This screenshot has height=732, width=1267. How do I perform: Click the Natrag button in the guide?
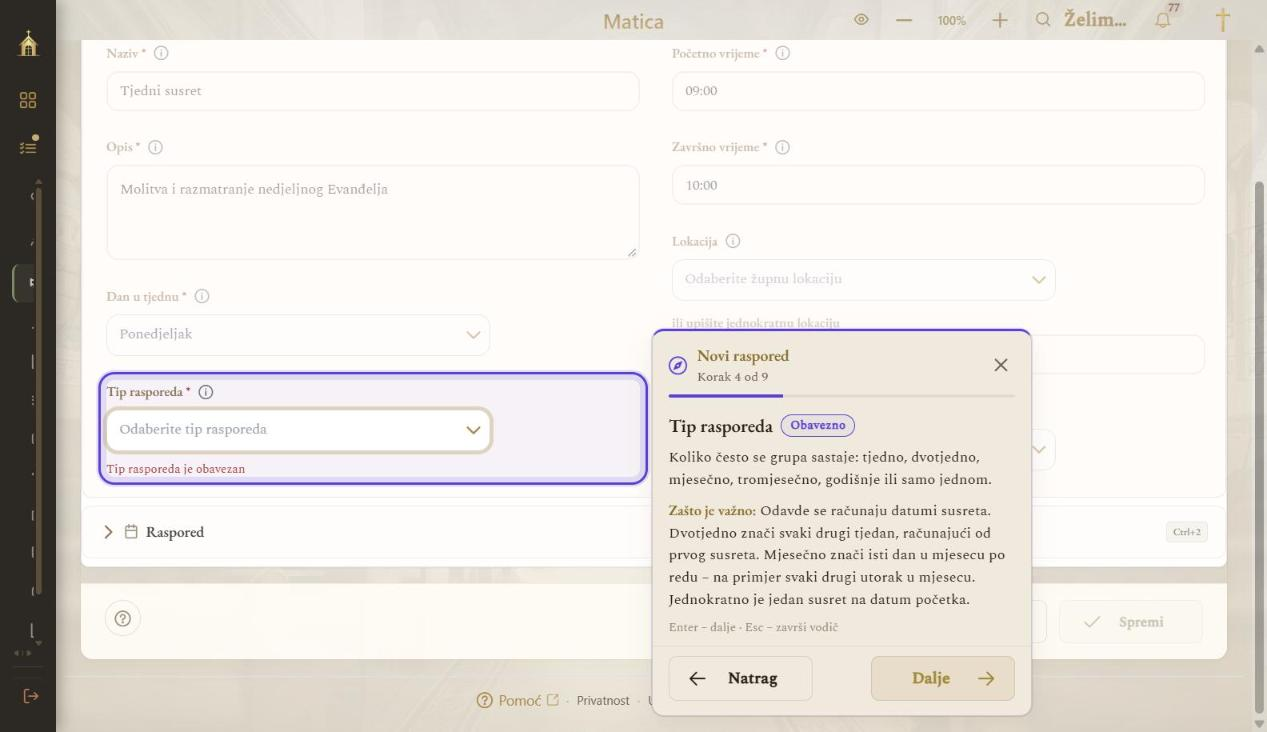point(741,678)
